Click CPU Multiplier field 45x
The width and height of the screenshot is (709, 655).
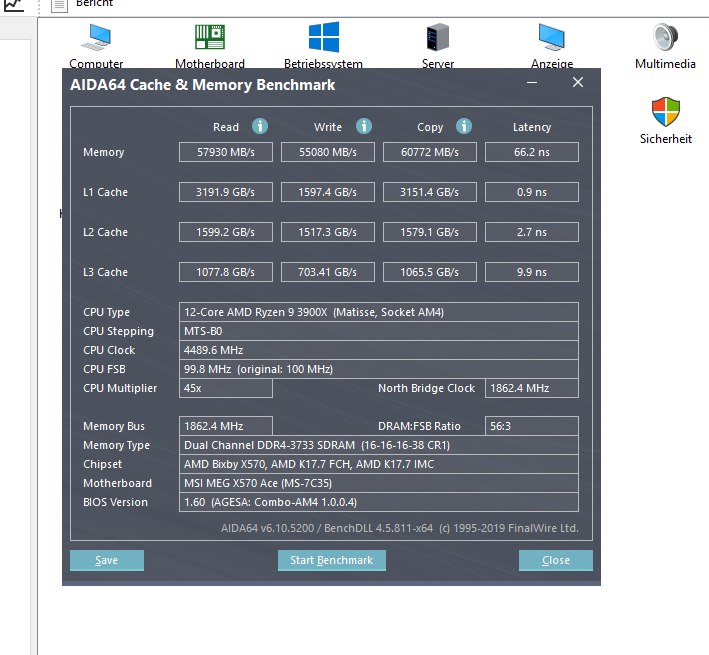(226, 388)
